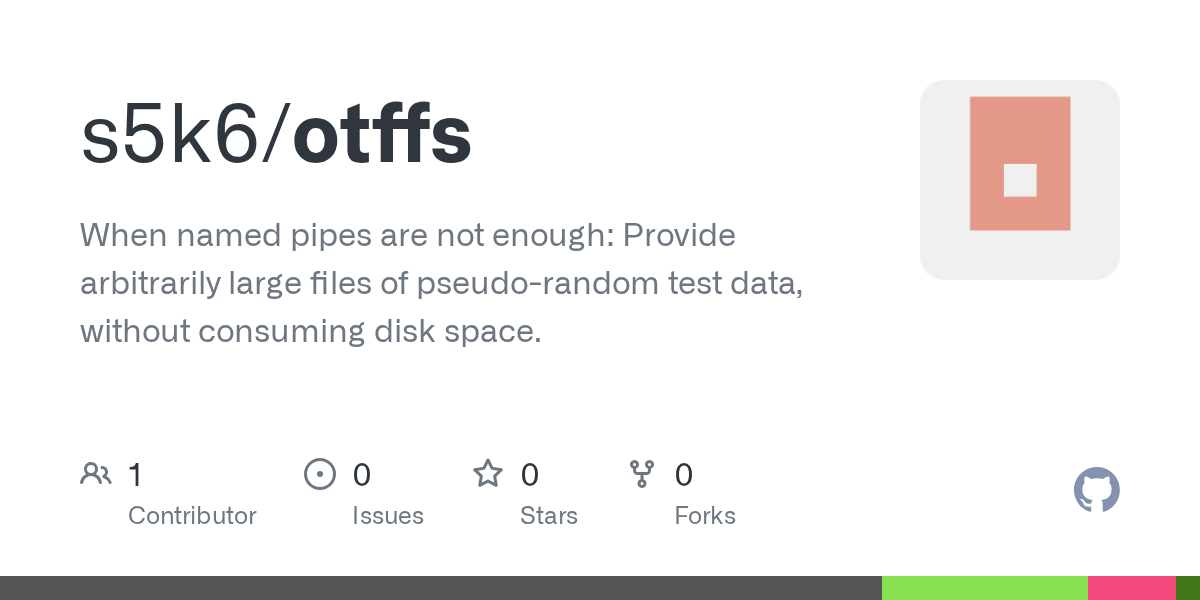
Task: Select the repository description text
Action: 441,283
